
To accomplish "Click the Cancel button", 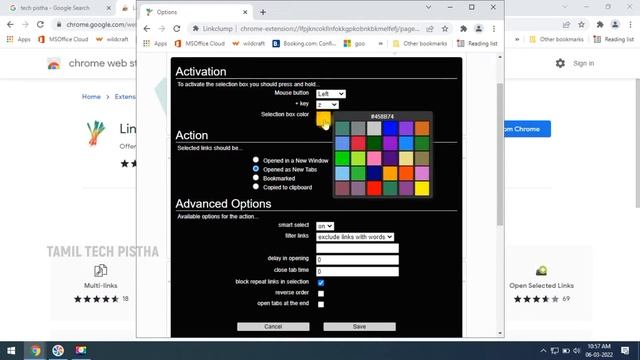I will pos(273,327).
